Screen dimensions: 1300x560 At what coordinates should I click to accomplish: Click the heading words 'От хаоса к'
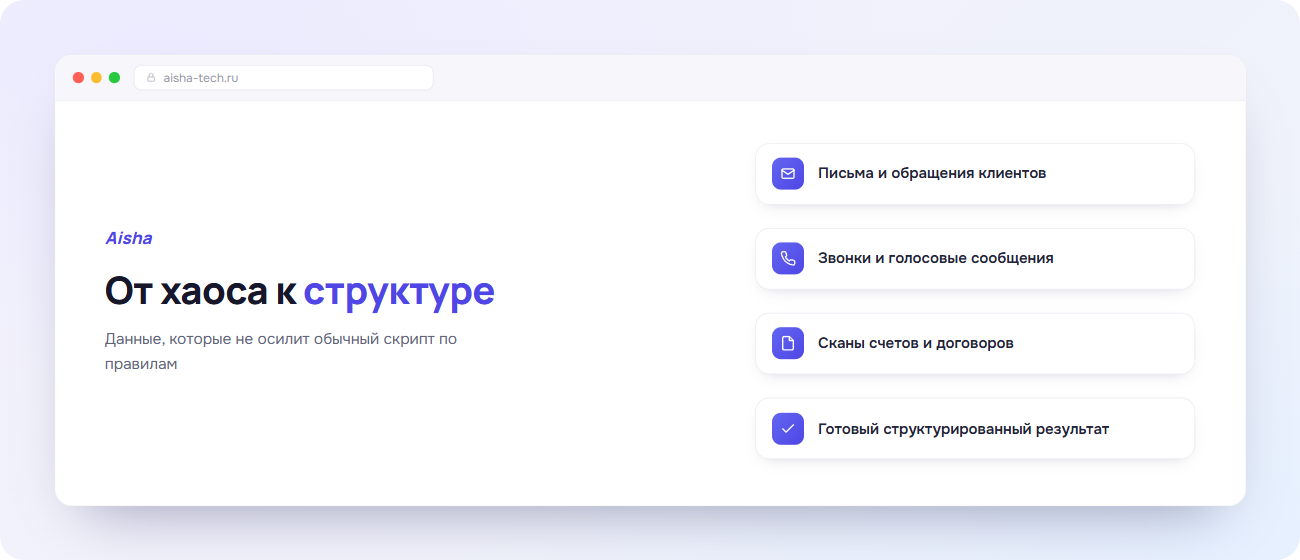click(x=201, y=291)
